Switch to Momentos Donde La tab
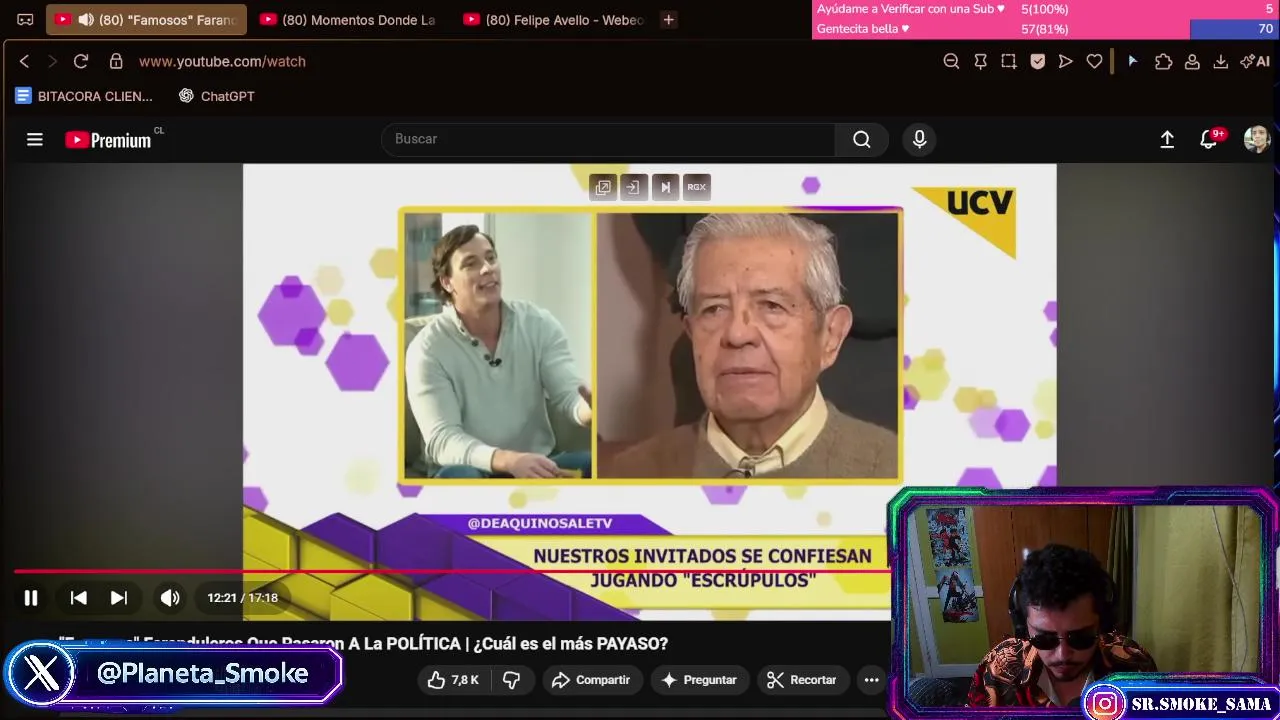This screenshot has width=1280, height=720. 347,19
